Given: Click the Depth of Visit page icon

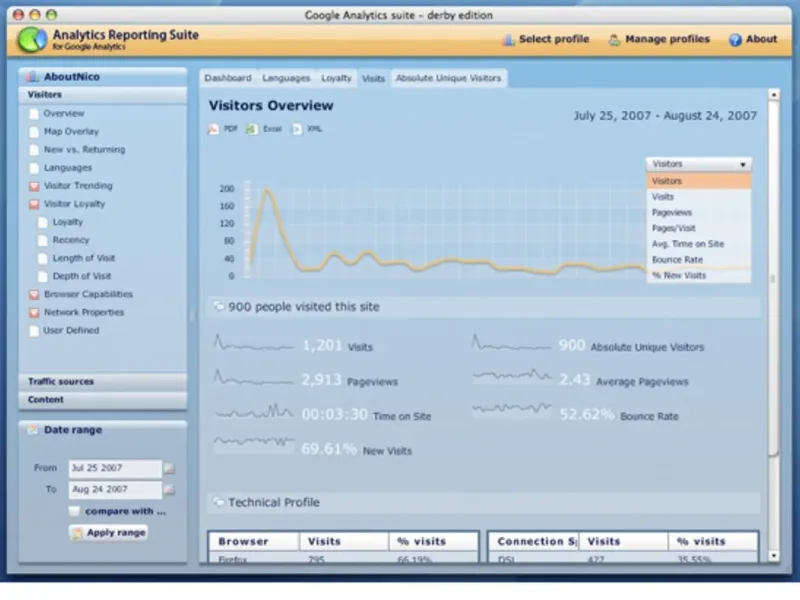Looking at the screenshot, I should tap(43, 277).
